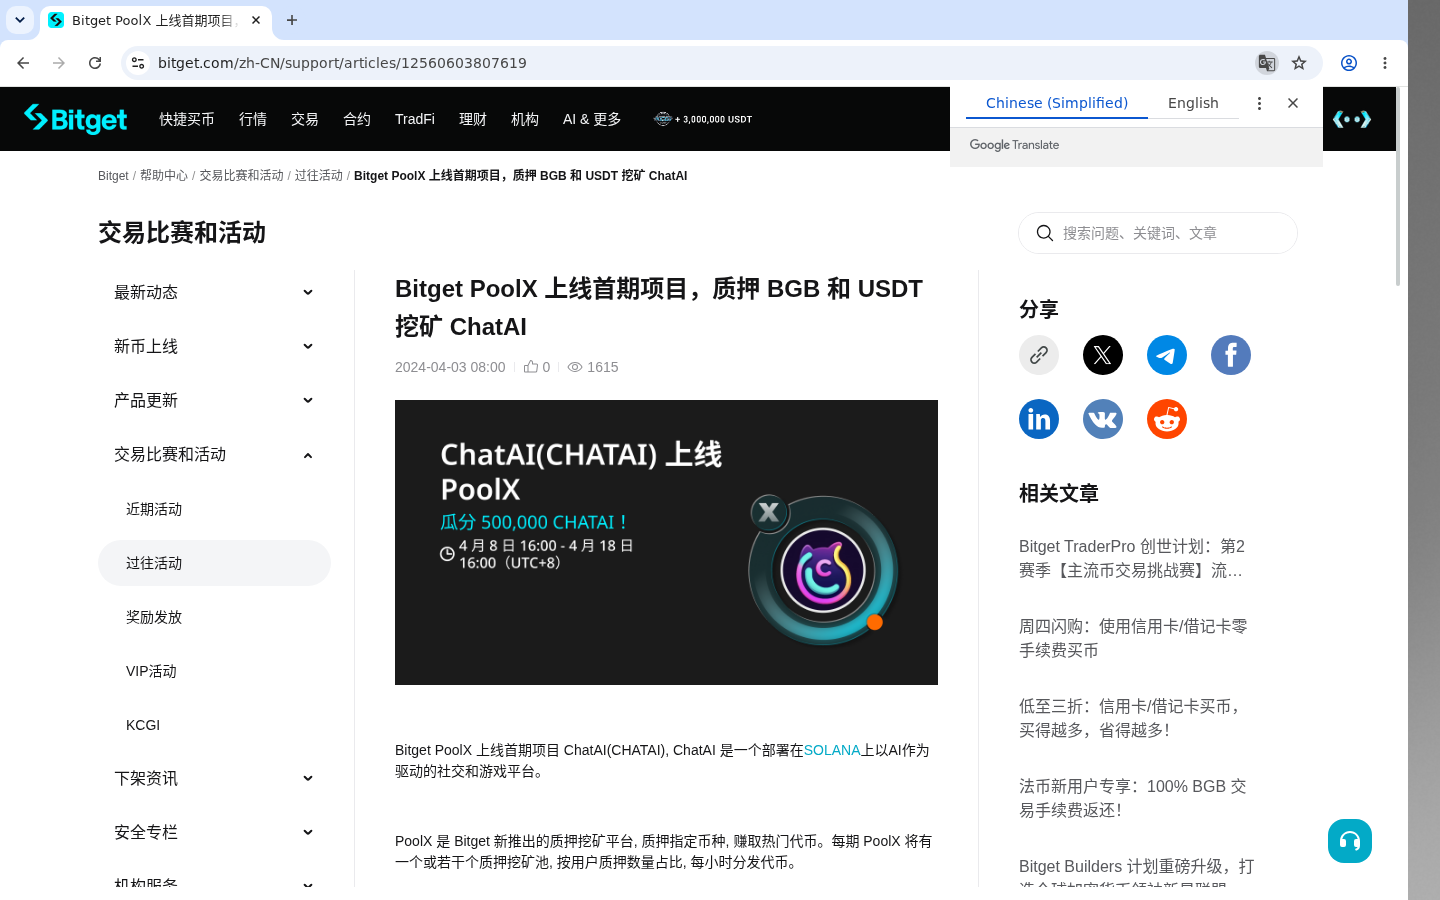Click the ChatAI PoolX banner image
Image resolution: width=1440 pixels, height=900 pixels.
[x=666, y=542]
